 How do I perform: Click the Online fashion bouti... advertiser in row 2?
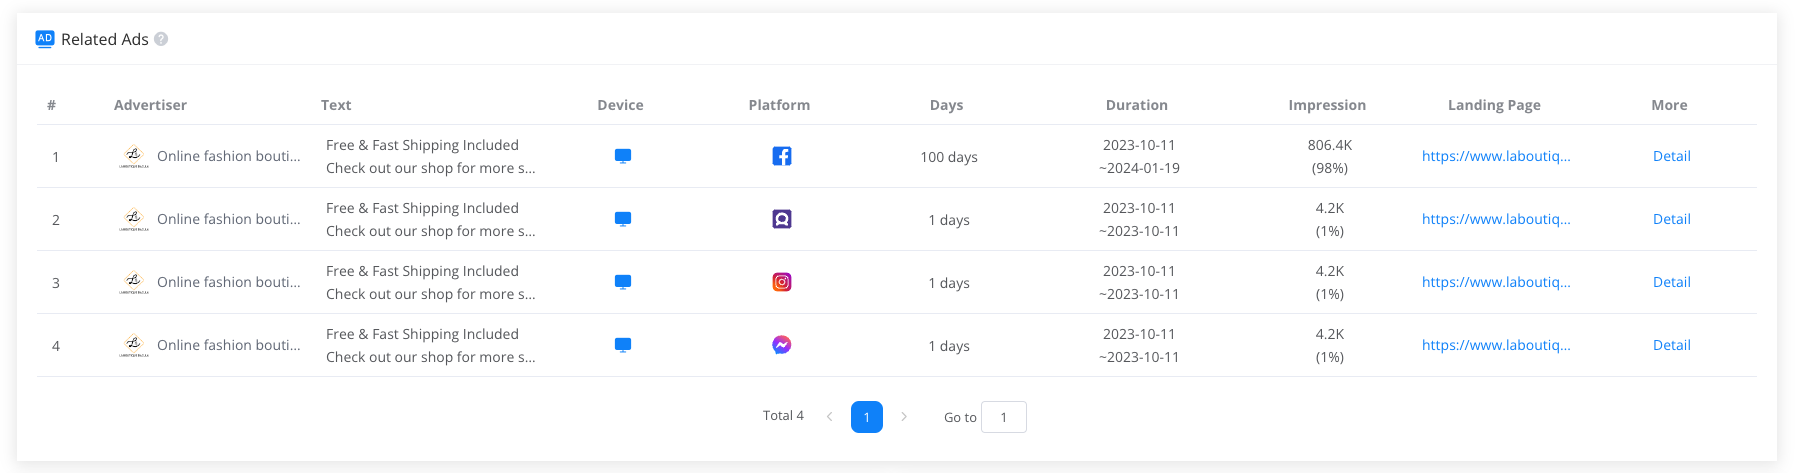[x=228, y=219]
